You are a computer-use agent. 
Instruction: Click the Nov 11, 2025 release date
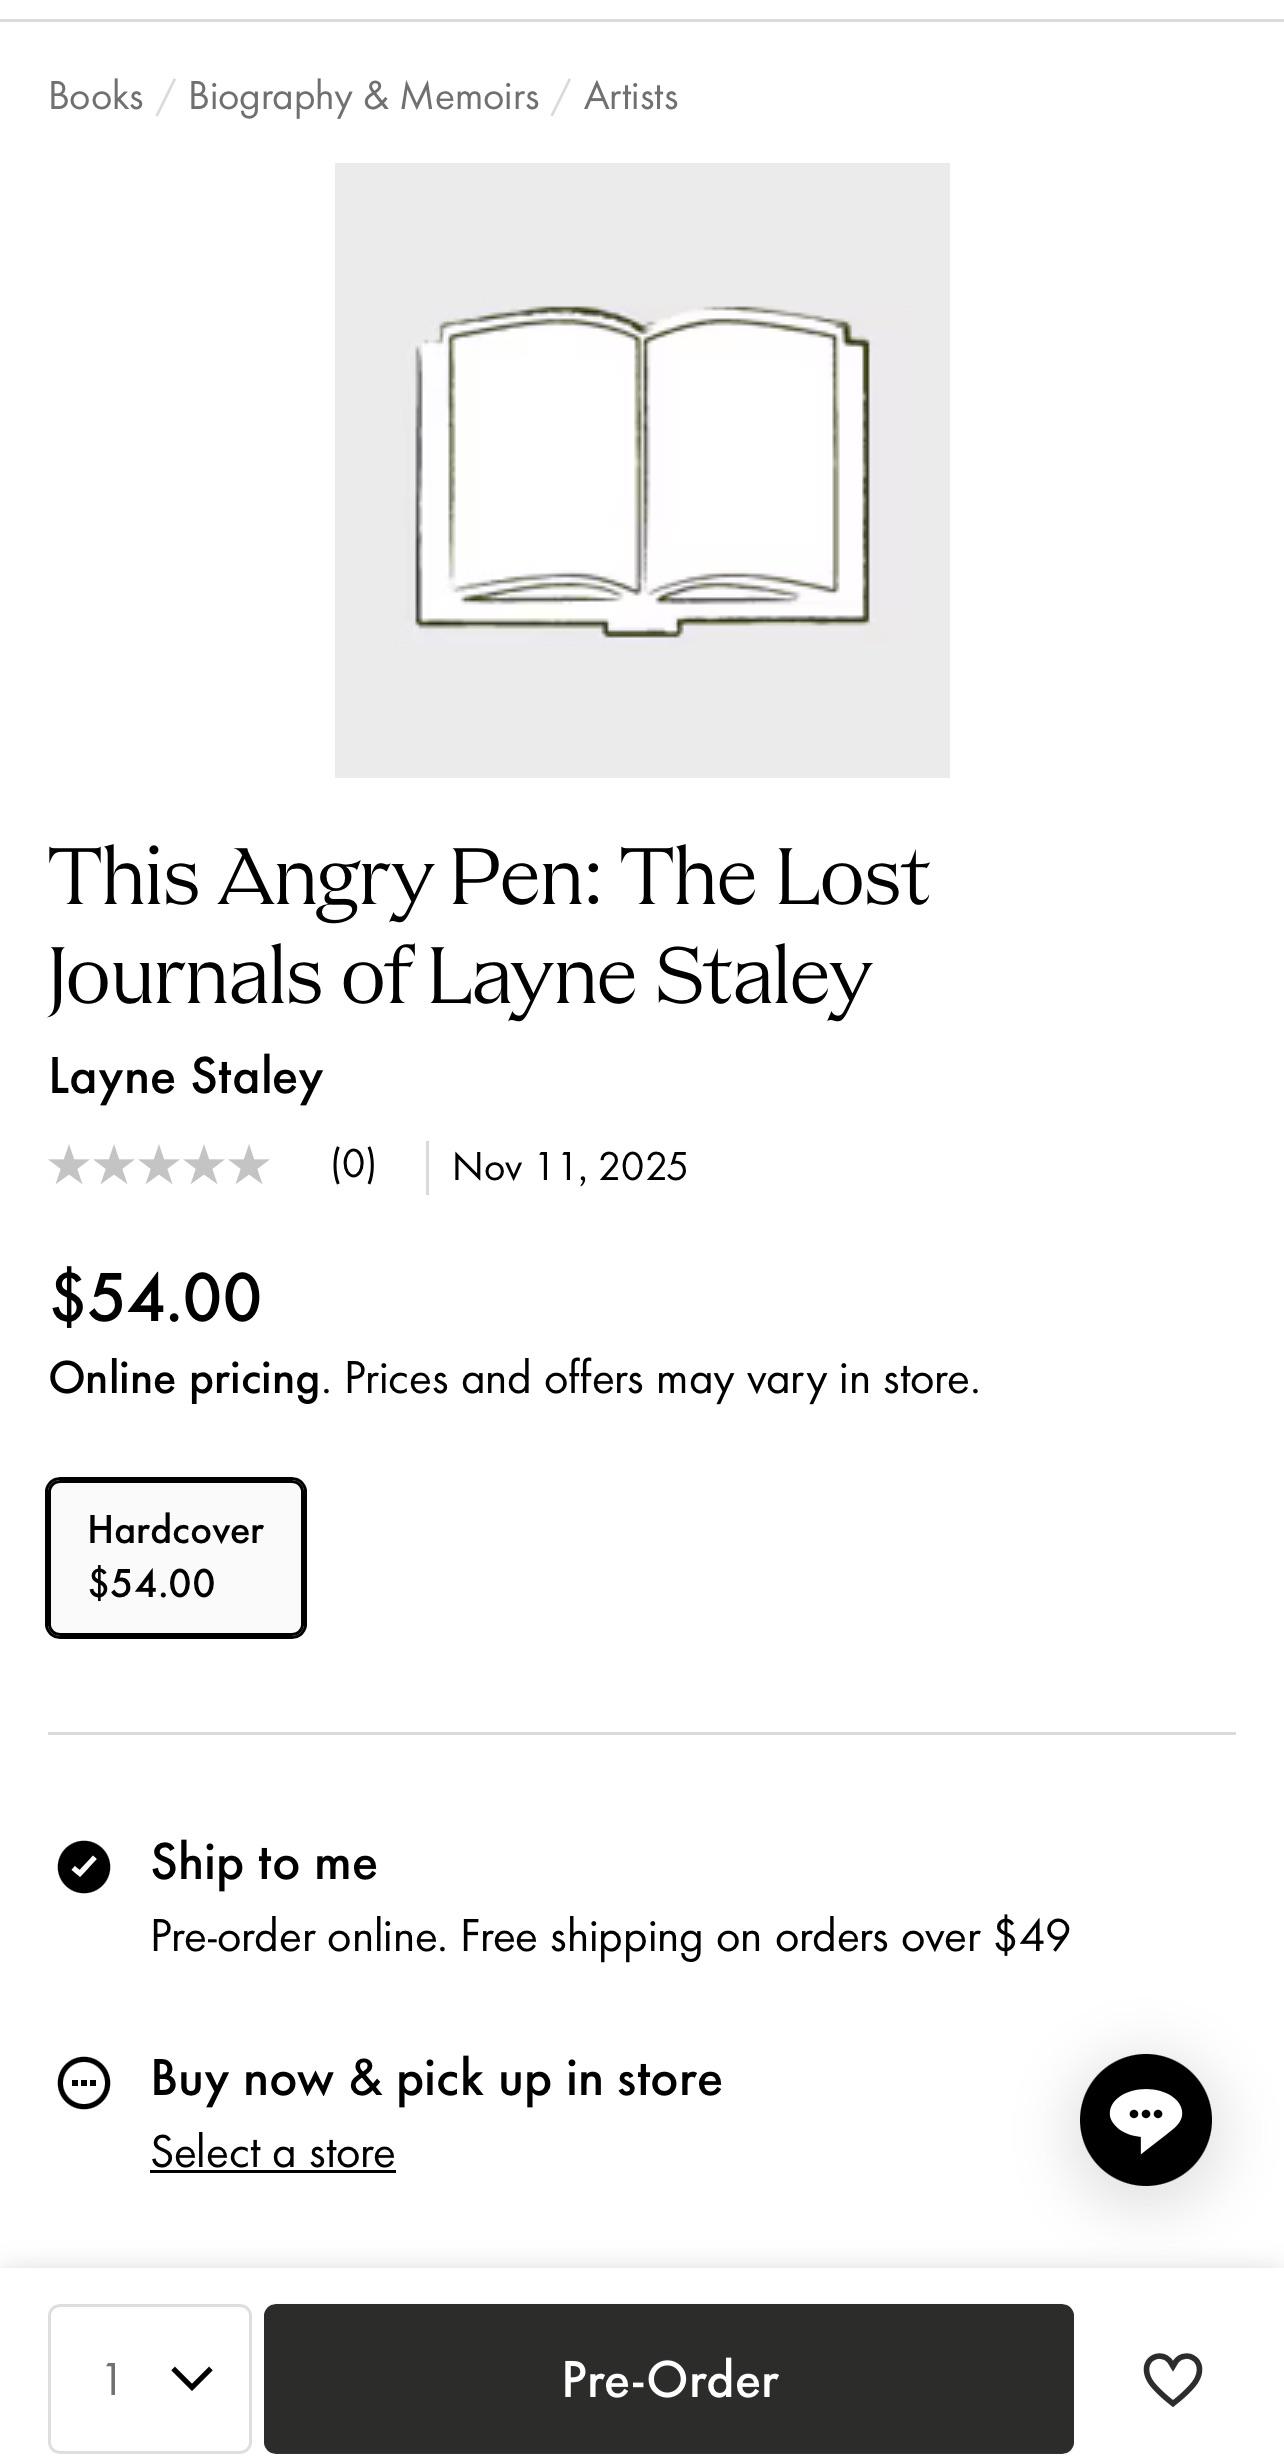point(570,1167)
